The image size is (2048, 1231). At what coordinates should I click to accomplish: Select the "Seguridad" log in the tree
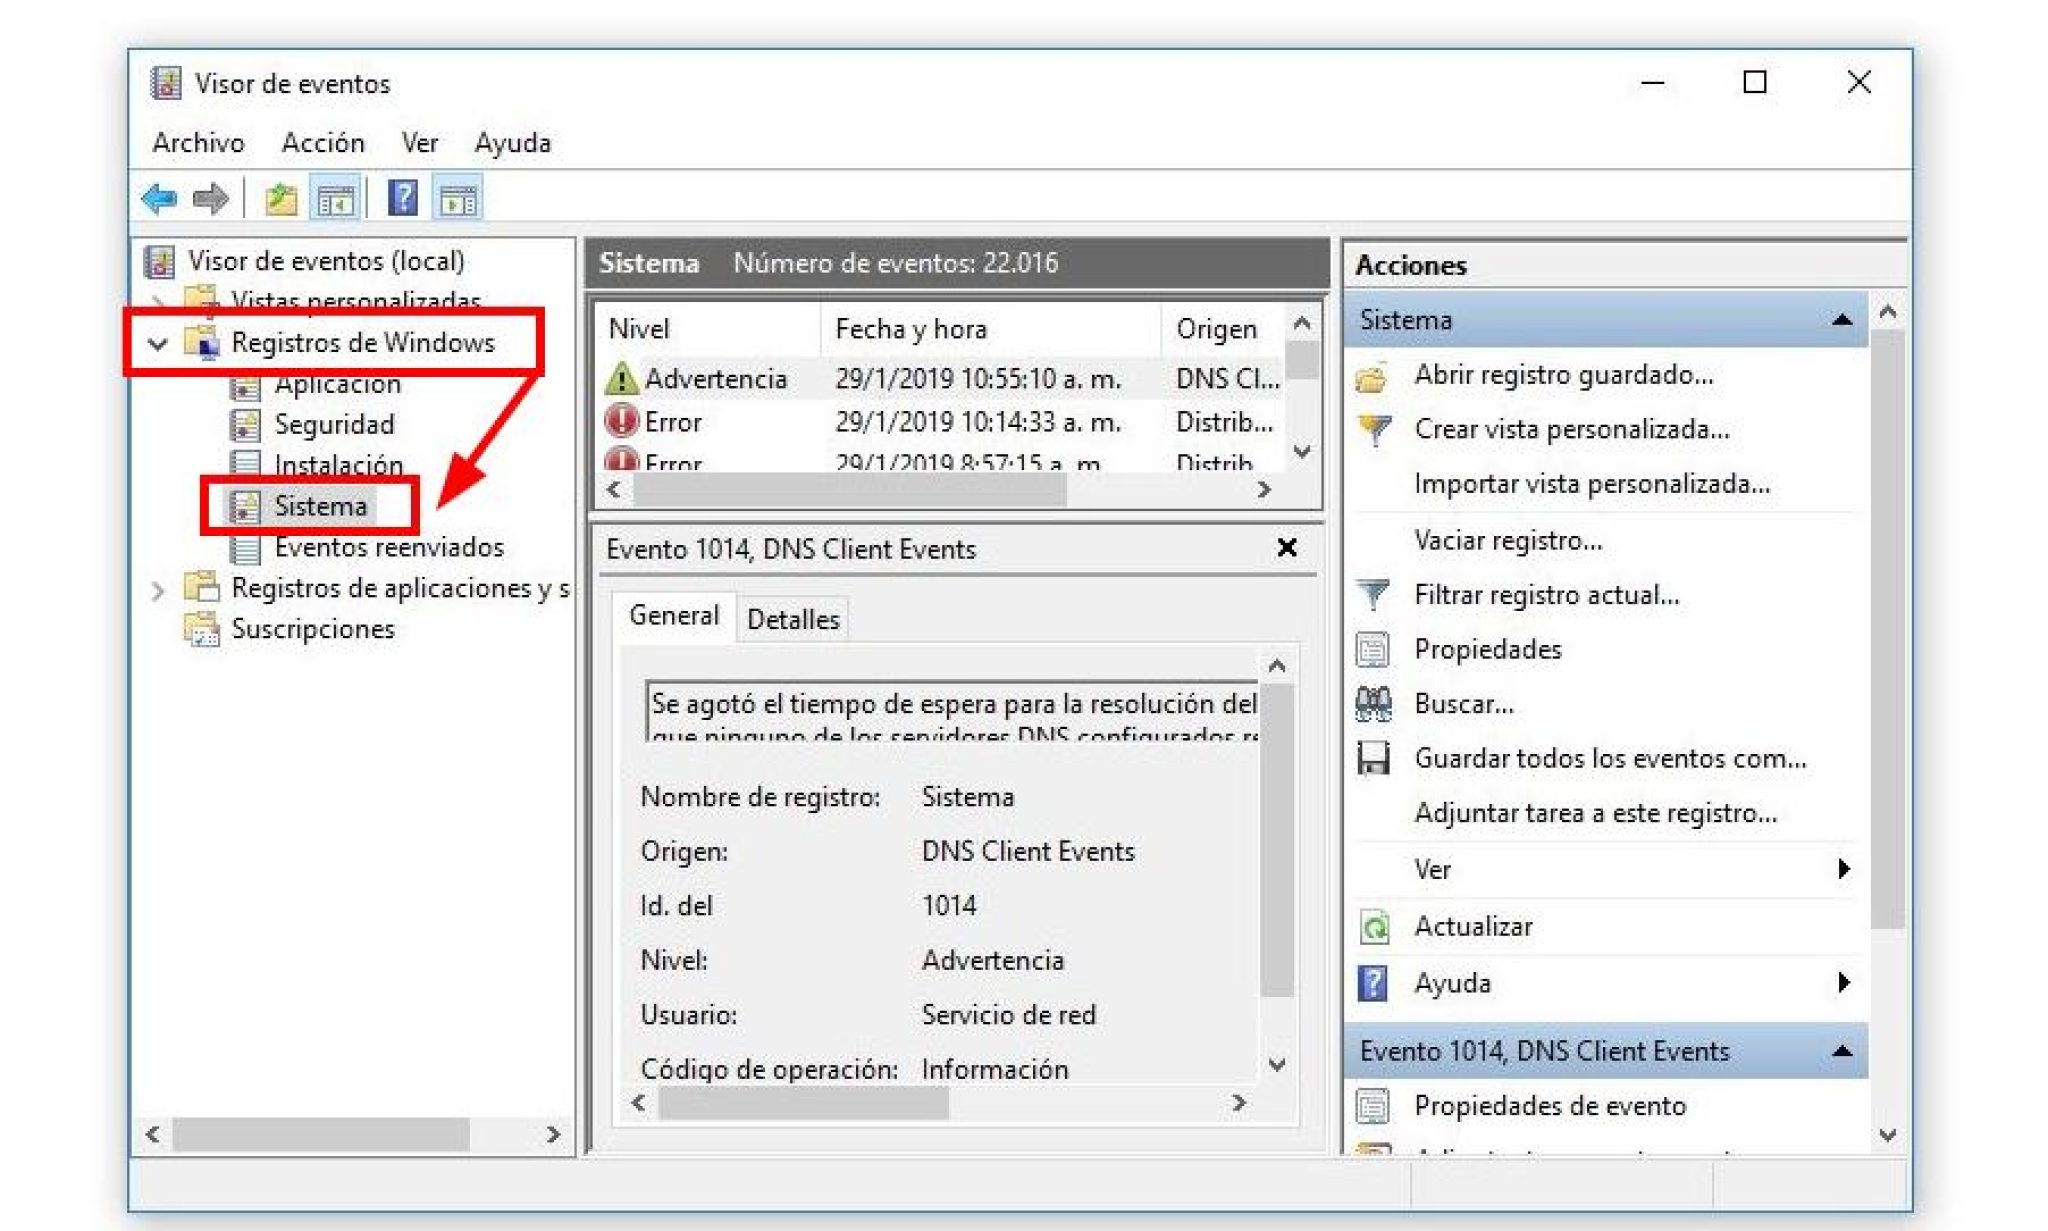click(x=334, y=424)
